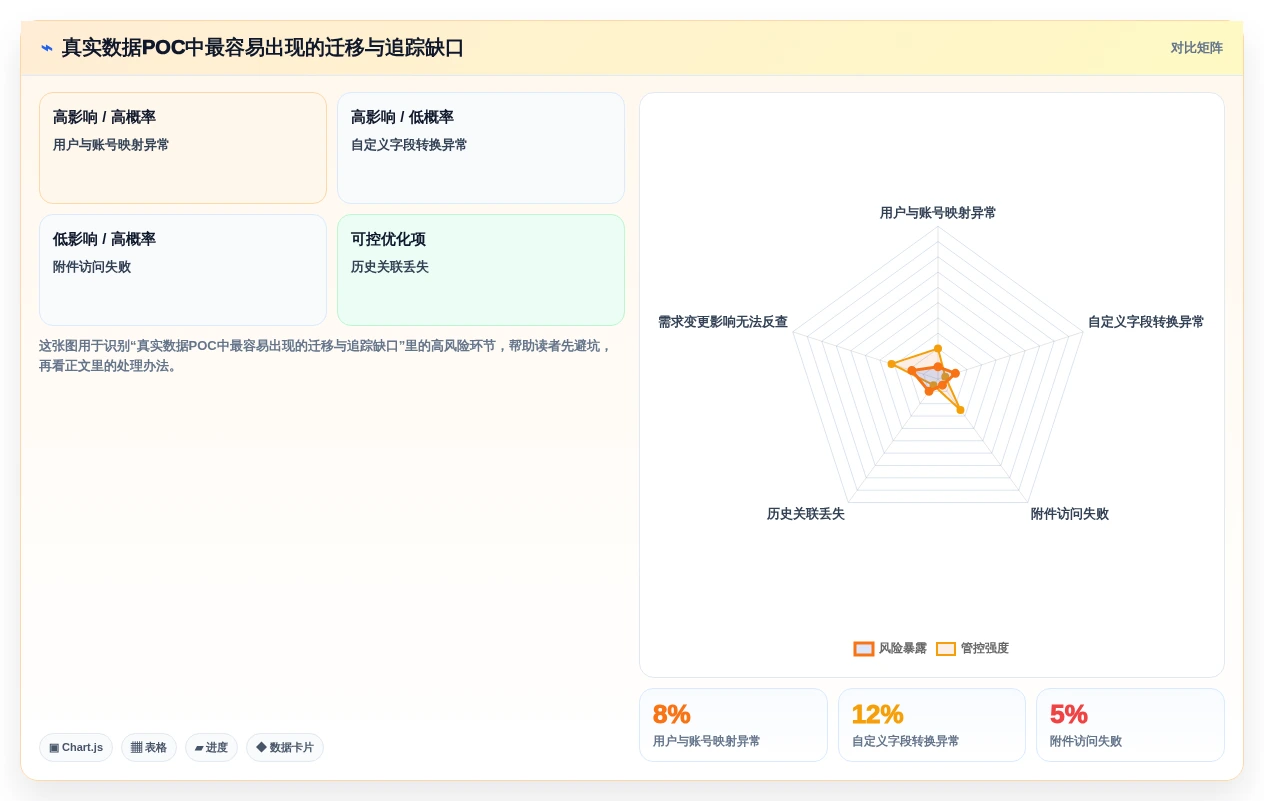Click the lightning icon beside the title
The width and height of the screenshot is (1264, 801).
[47, 48]
